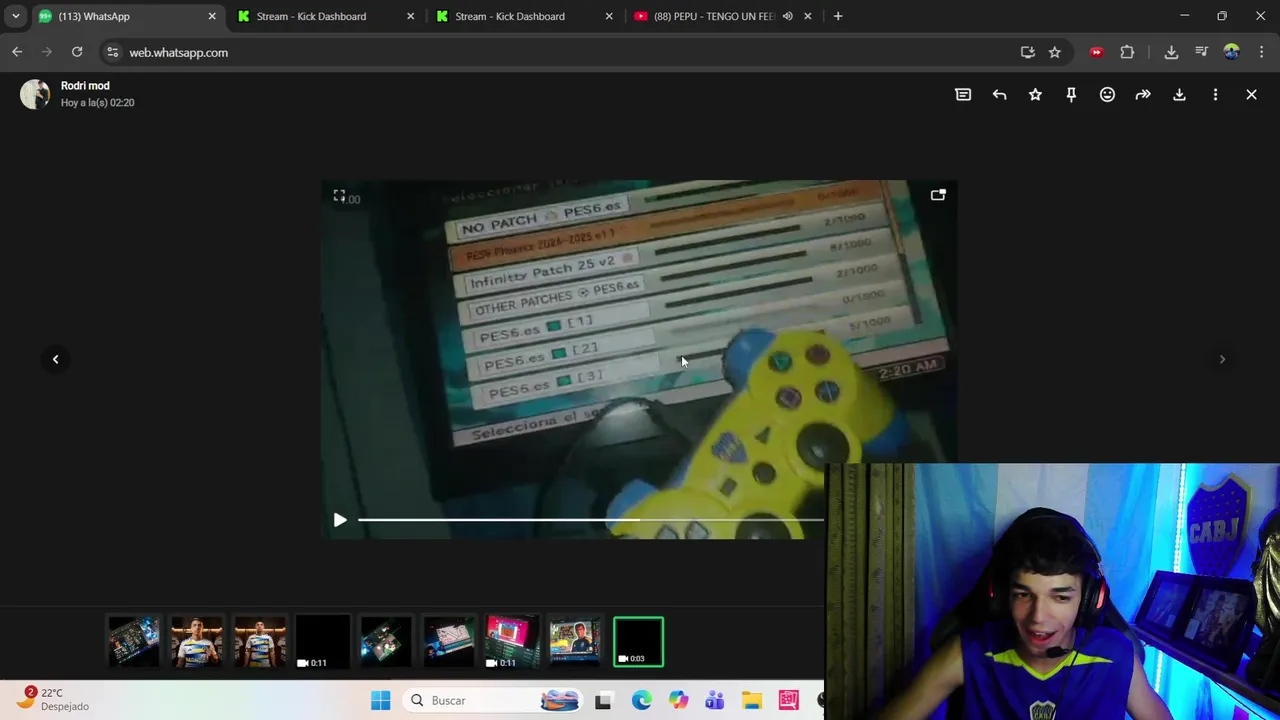Image resolution: width=1280 pixels, height=720 pixels.
Task: Open Task View from the taskbar
Action: click(603, 701)
